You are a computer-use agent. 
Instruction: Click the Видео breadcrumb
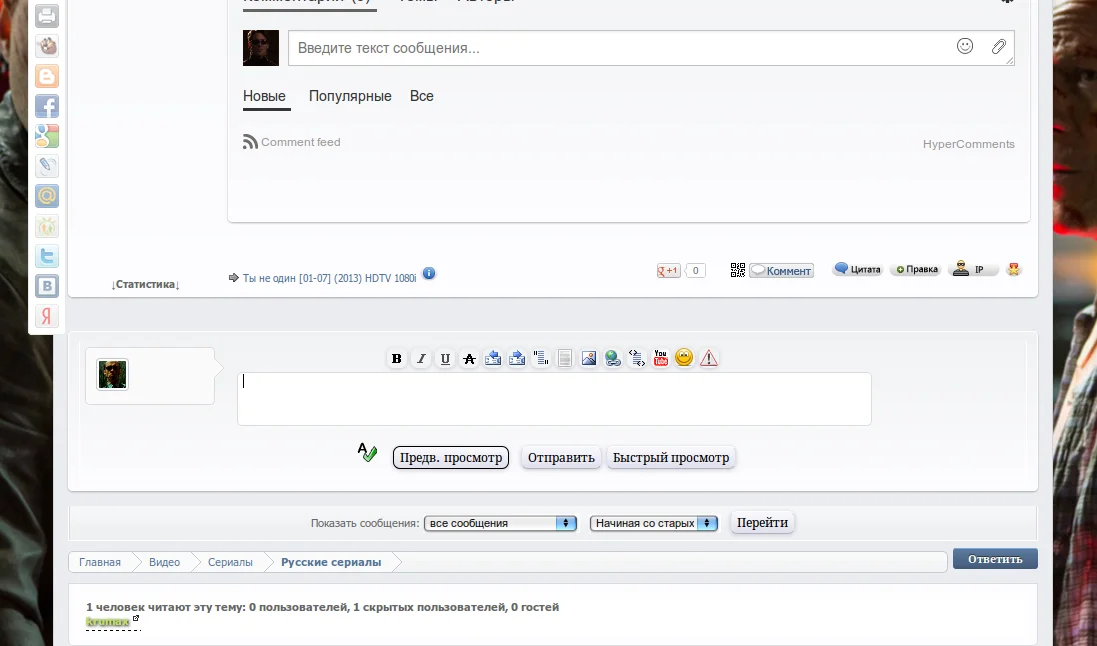164,562
